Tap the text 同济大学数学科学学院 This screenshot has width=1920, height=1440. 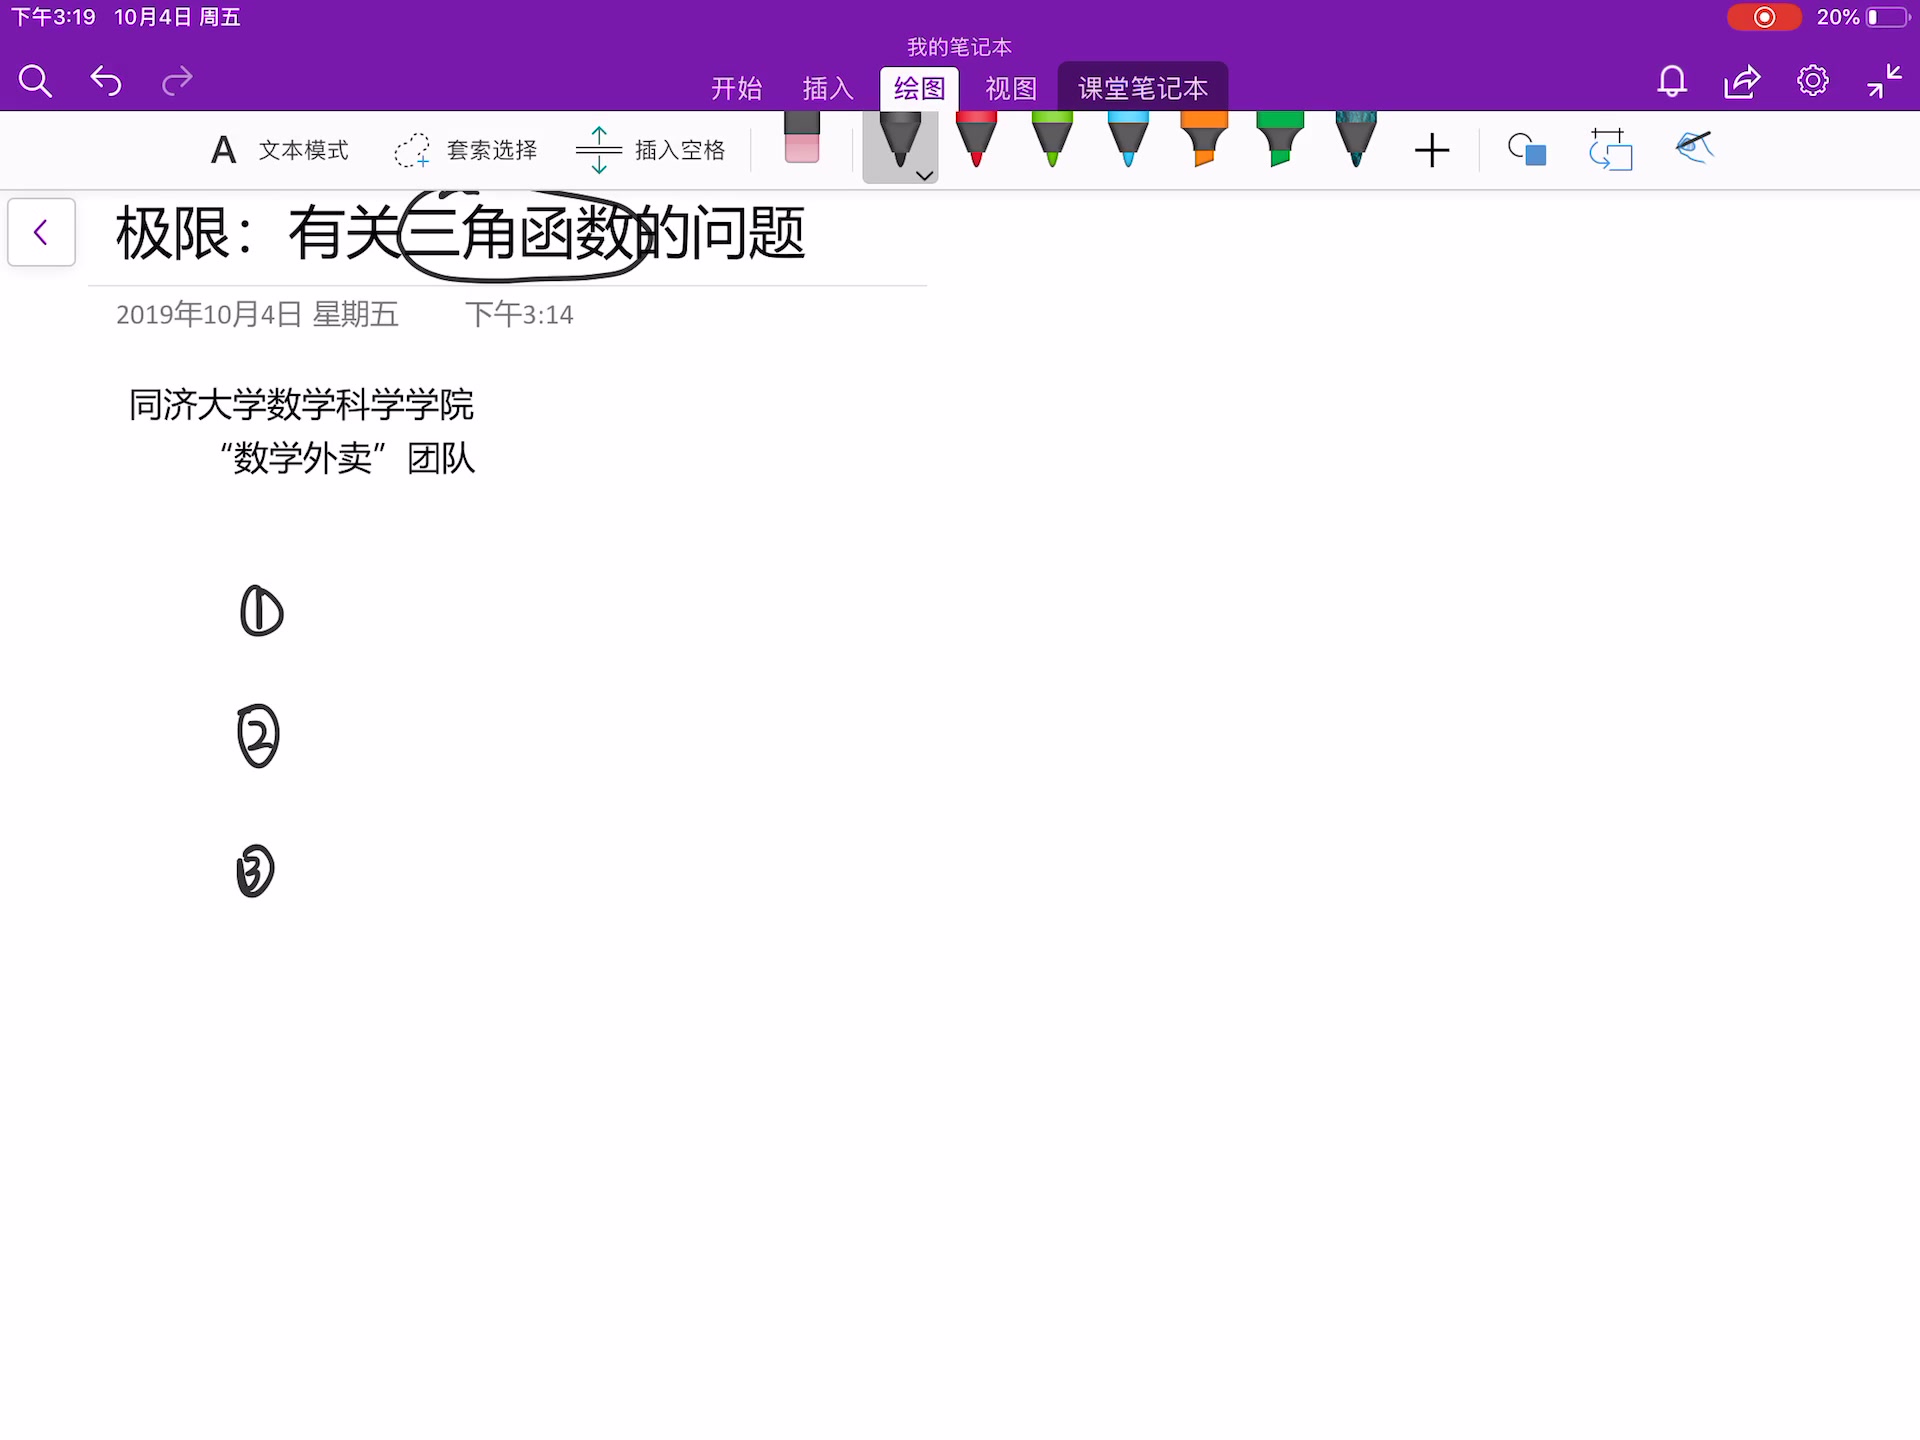coord(301,405)
